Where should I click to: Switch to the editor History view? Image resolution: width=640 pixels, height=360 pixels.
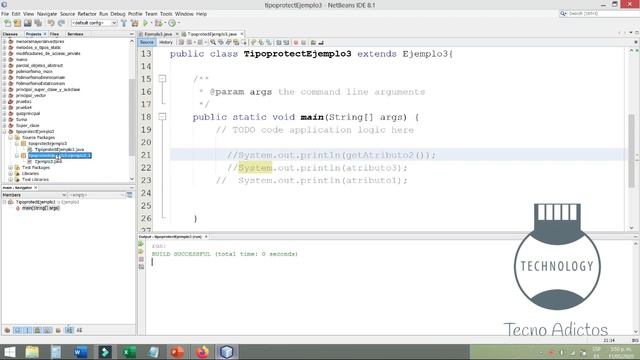166,42
